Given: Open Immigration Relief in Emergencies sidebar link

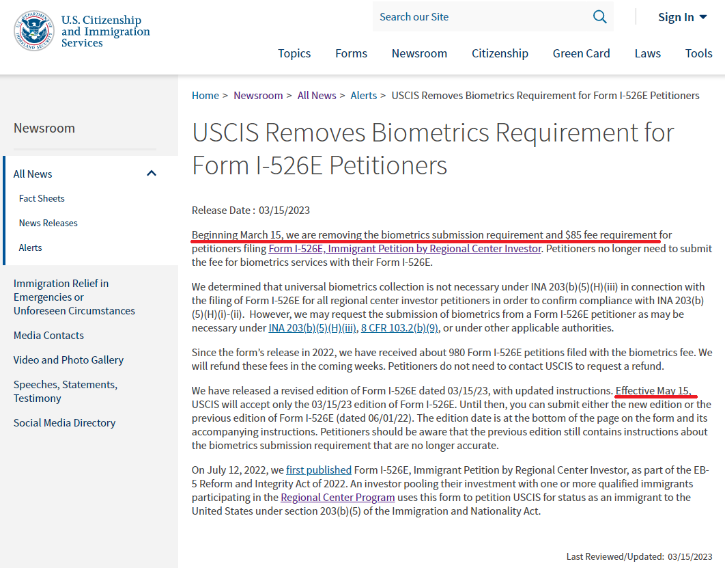Looking at the screenshot, I should [74, 297].
